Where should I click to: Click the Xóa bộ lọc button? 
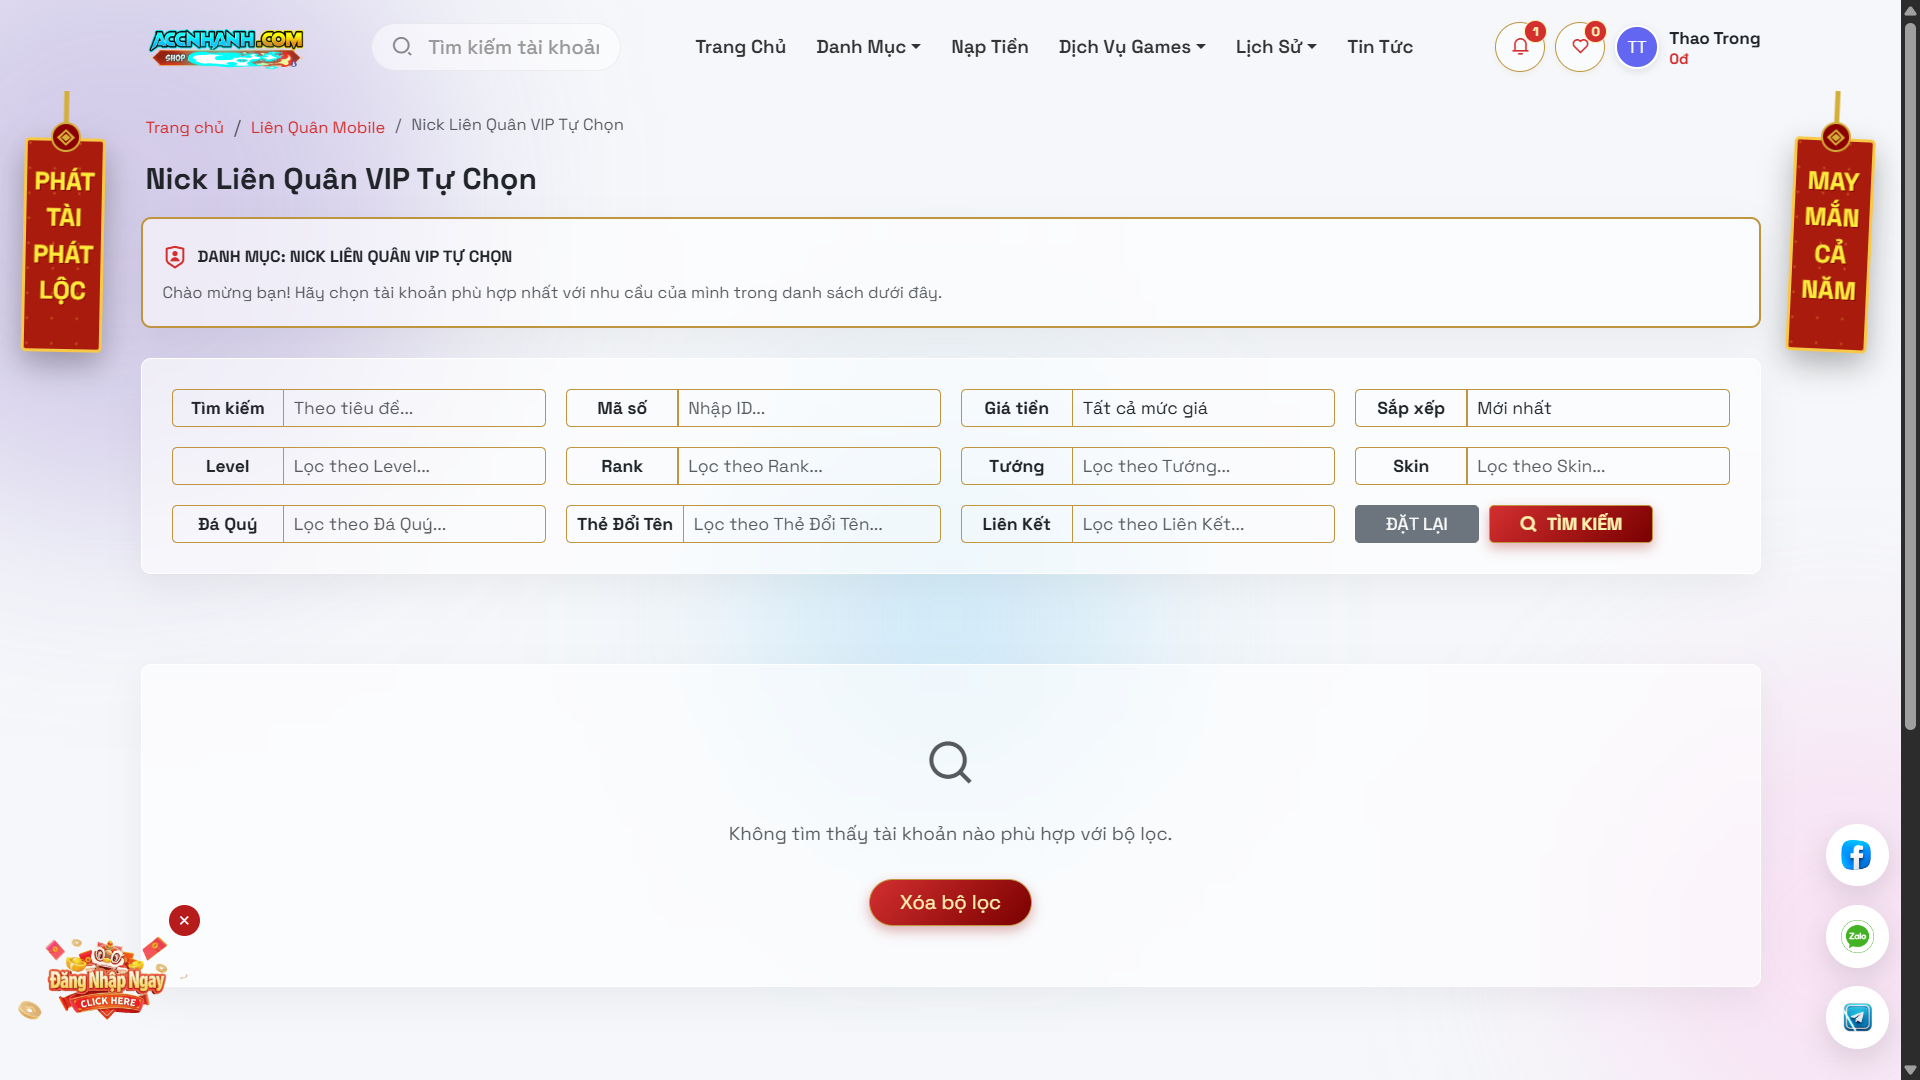point(949,902)
